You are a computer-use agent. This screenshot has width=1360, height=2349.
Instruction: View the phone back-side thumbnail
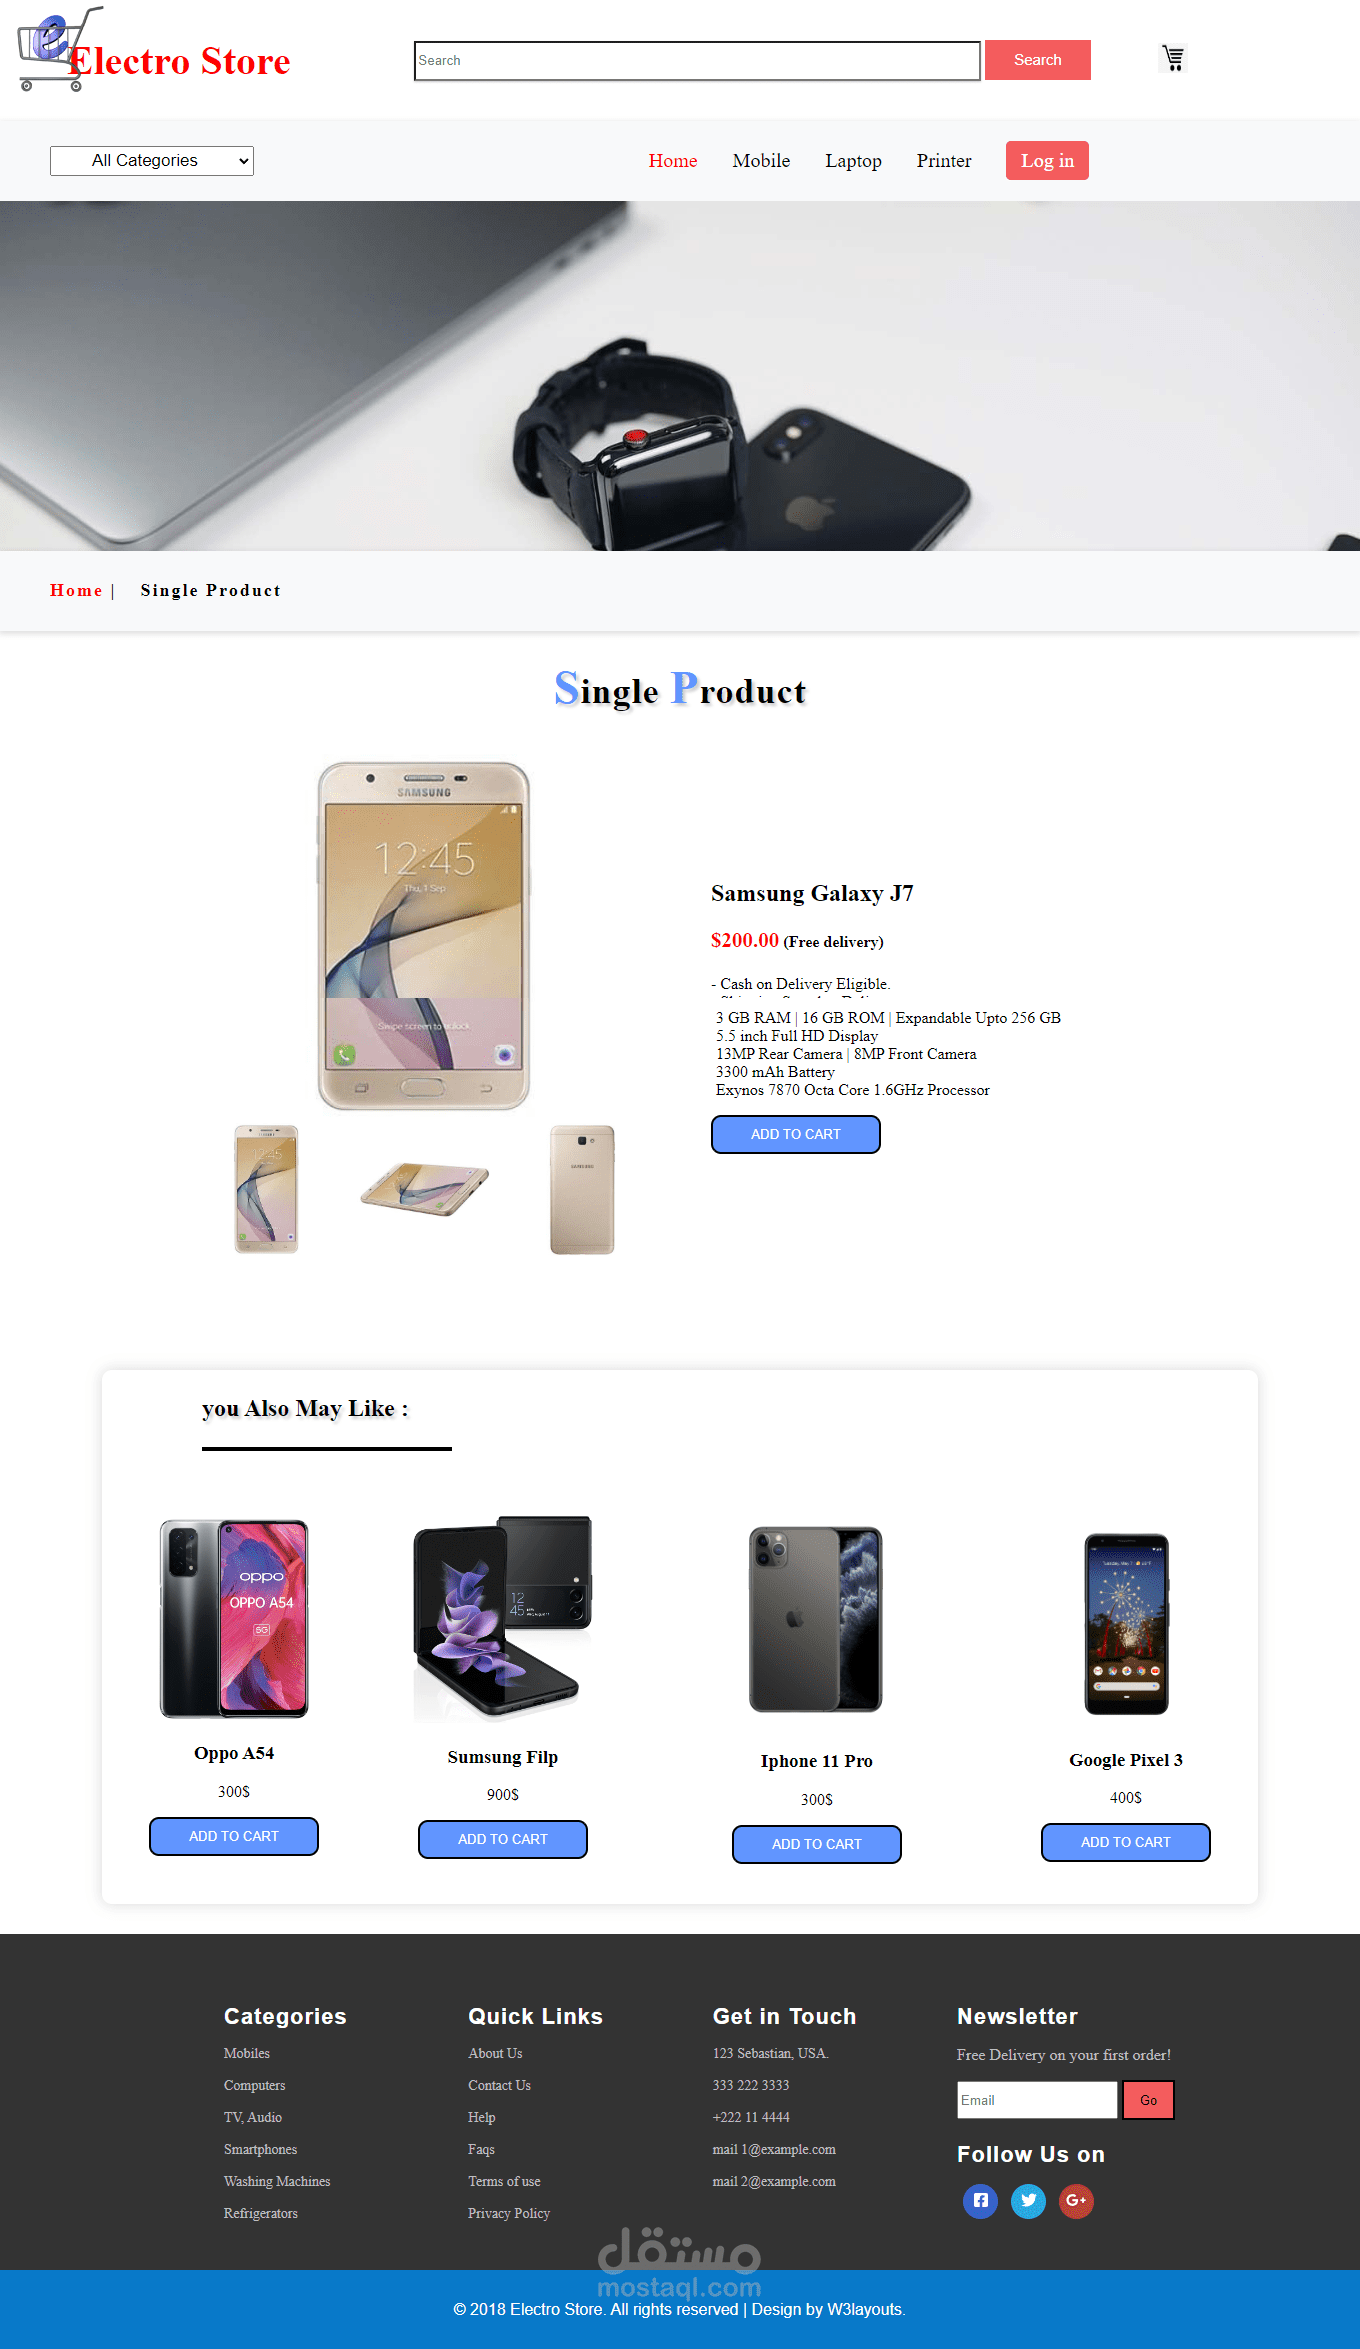pyautogui.click(x=582, y=1190)
